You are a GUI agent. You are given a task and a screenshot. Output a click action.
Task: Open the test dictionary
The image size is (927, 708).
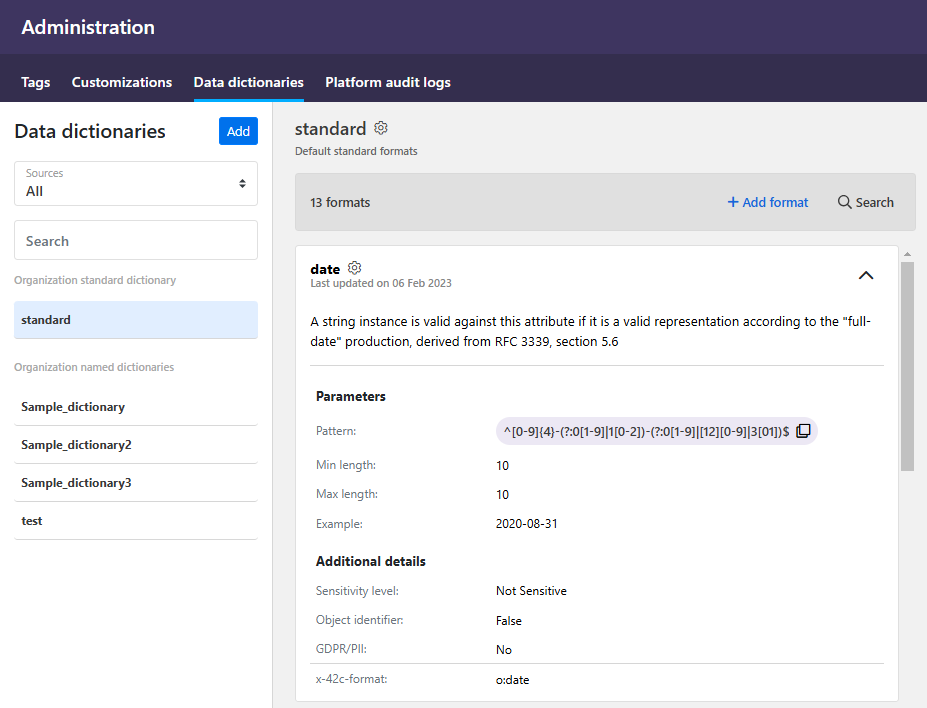[x=136, y=521]
